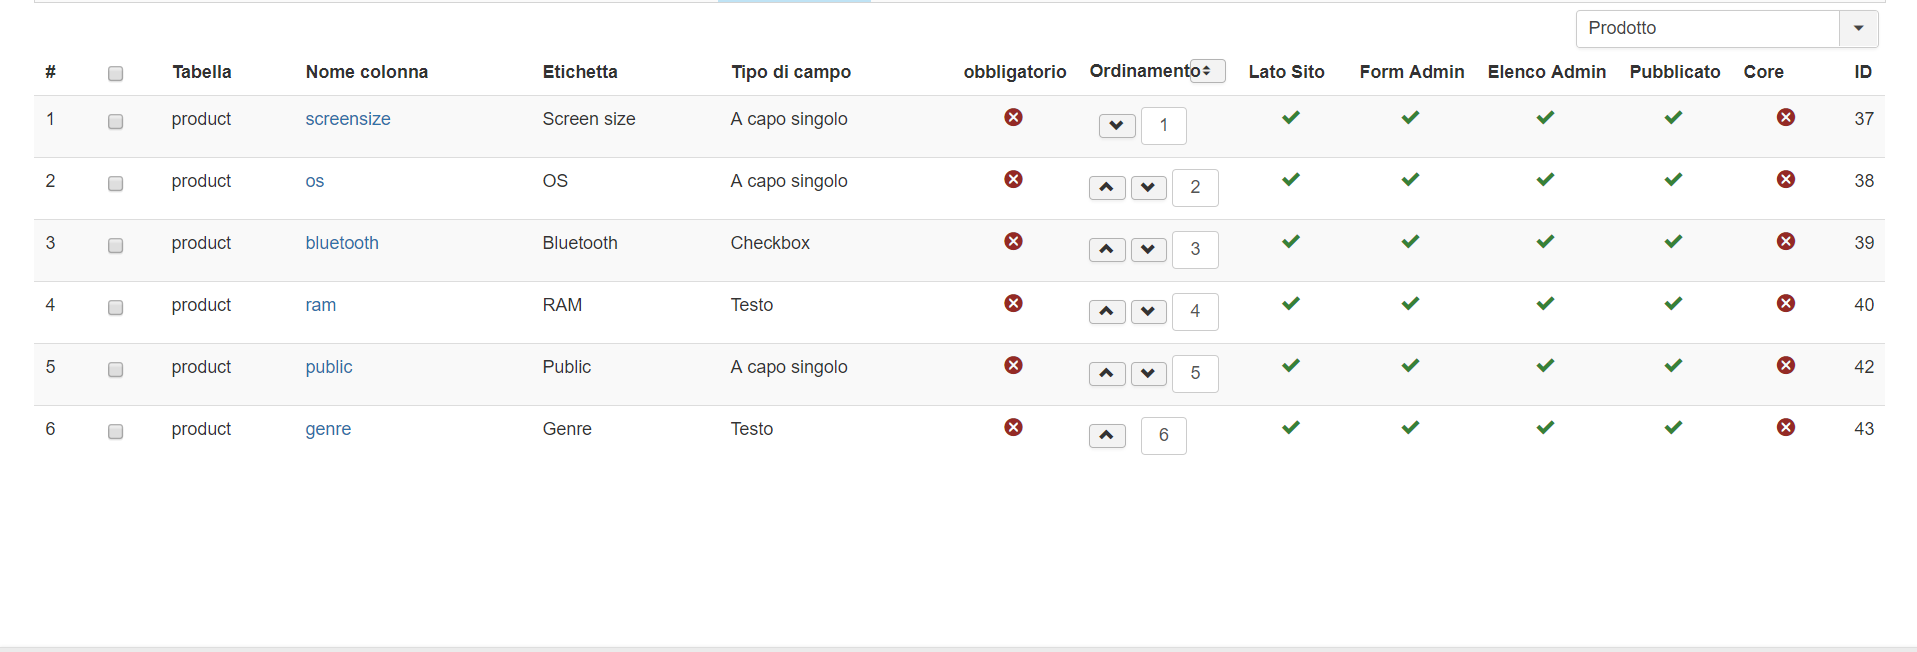Toggle required status for the ram field
Screen dimensions: 1917x652
[1013, 304]
